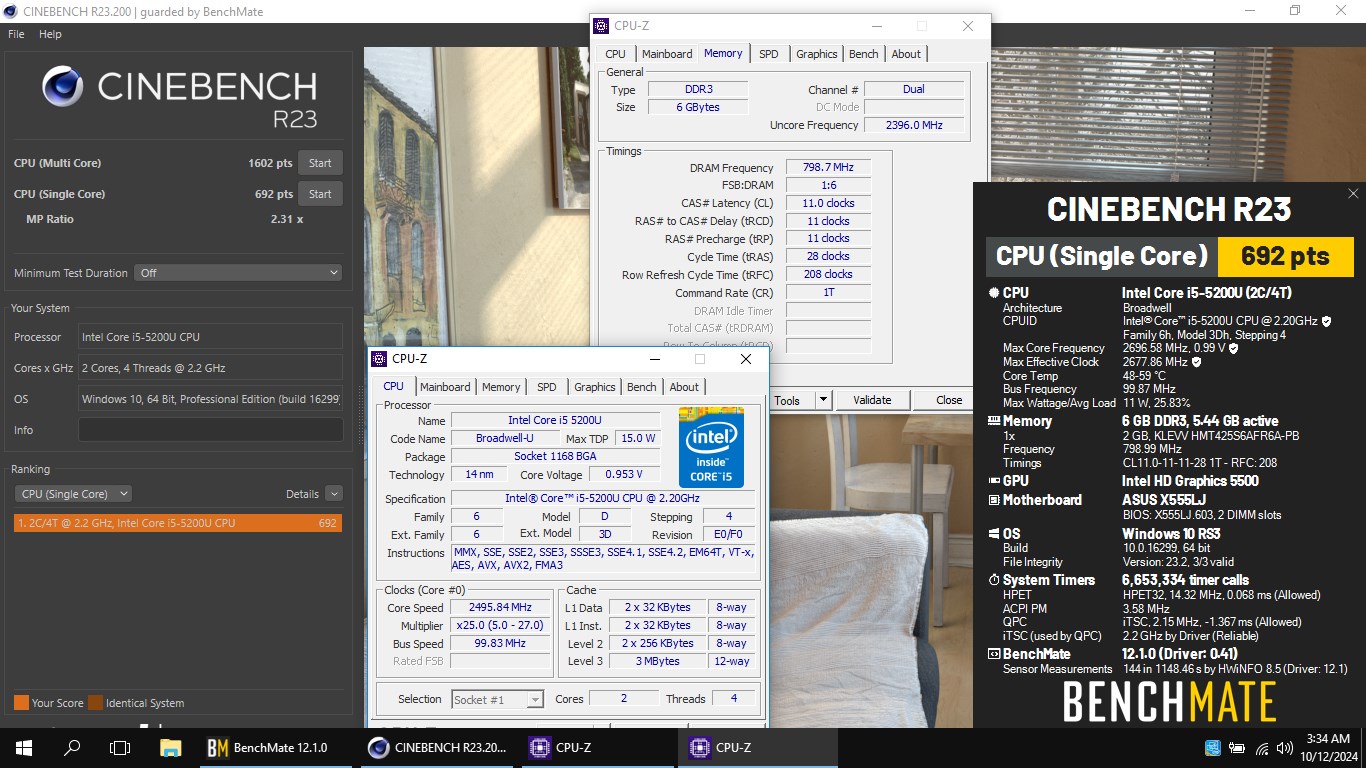
Task: Click the CPU chip icon in BenchMate overlay
Action: click(x=993, y=293)
